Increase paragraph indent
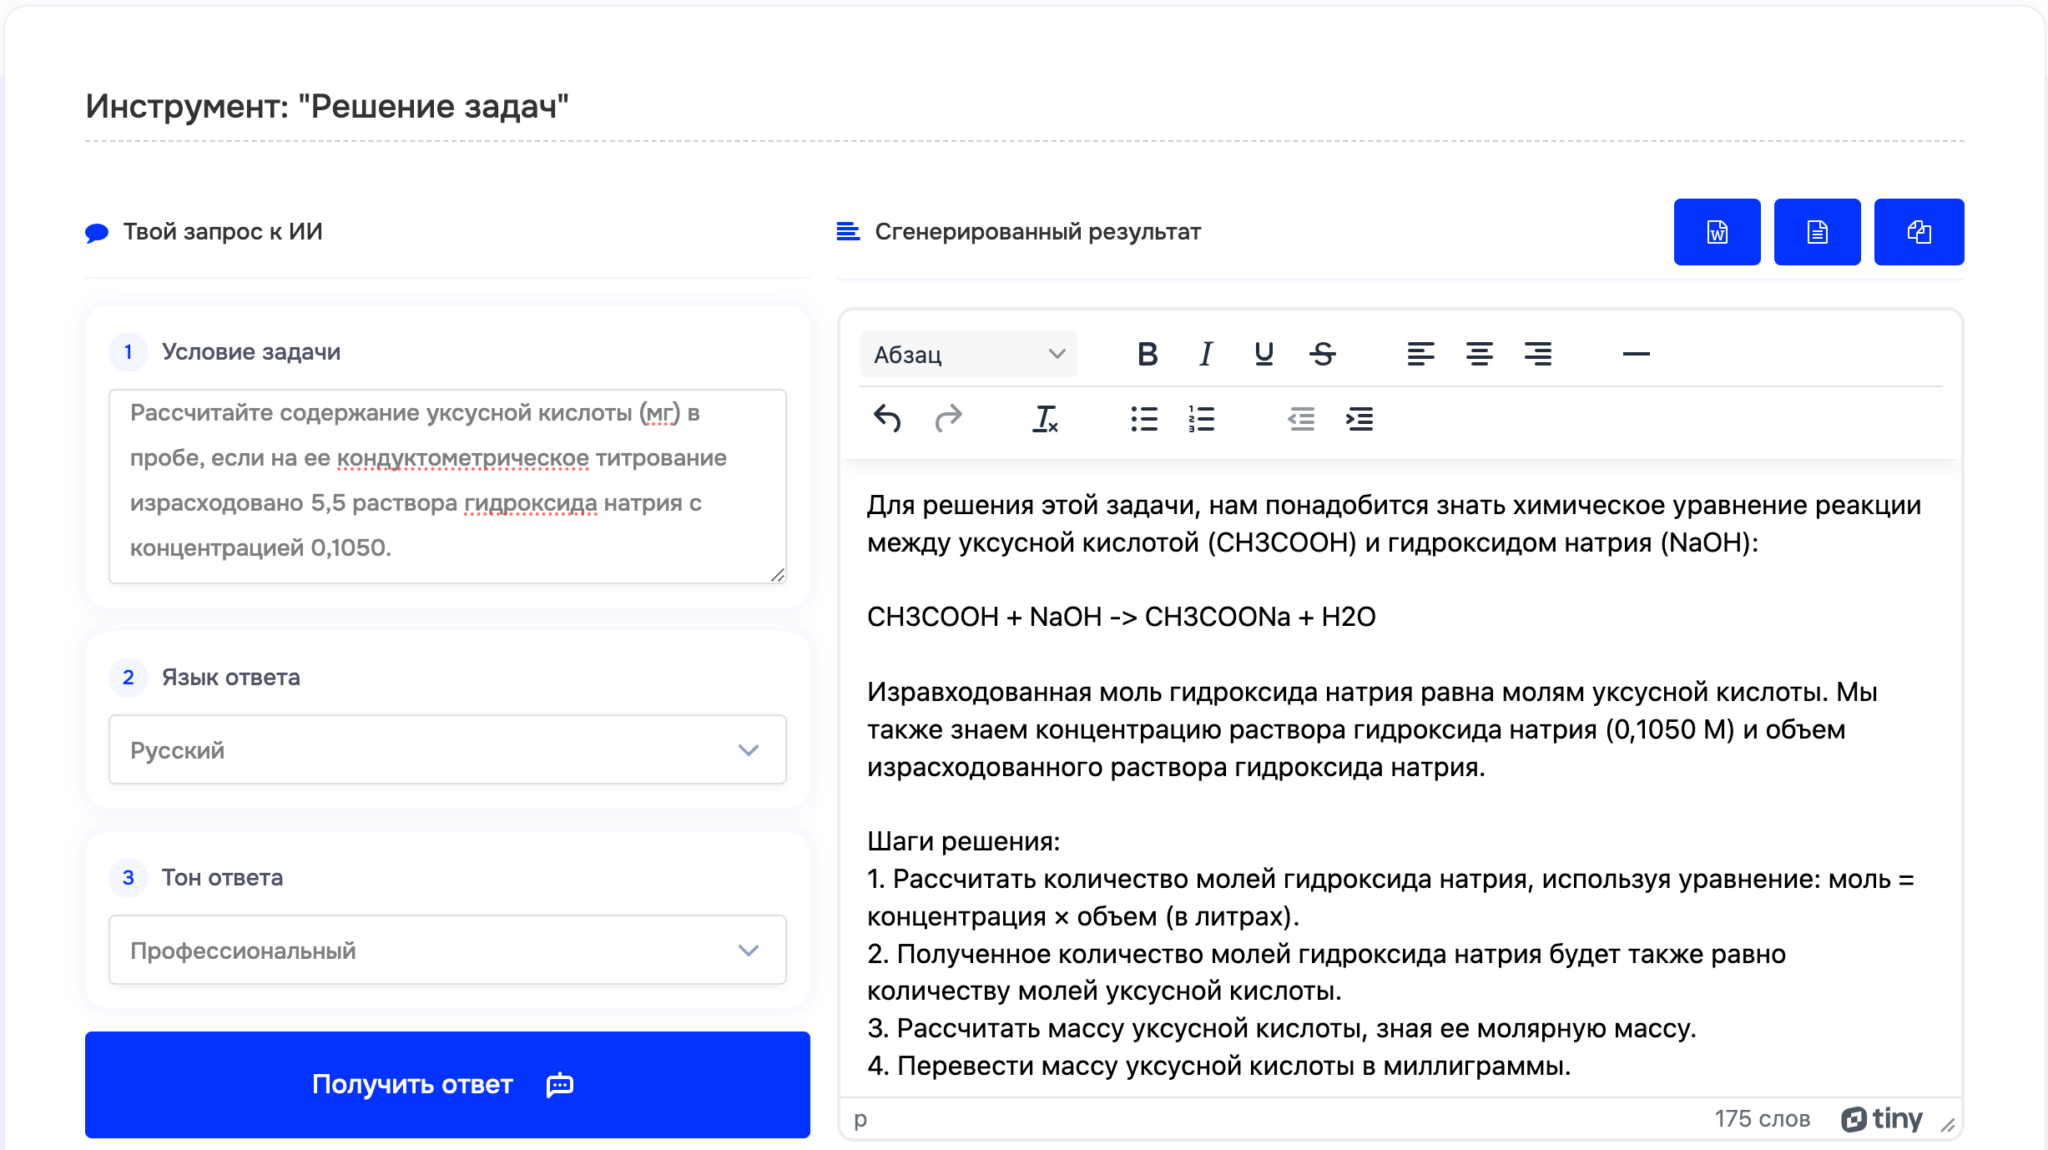The height and width of the screenshot is (1150, 2048). [x=1359, y=418]
